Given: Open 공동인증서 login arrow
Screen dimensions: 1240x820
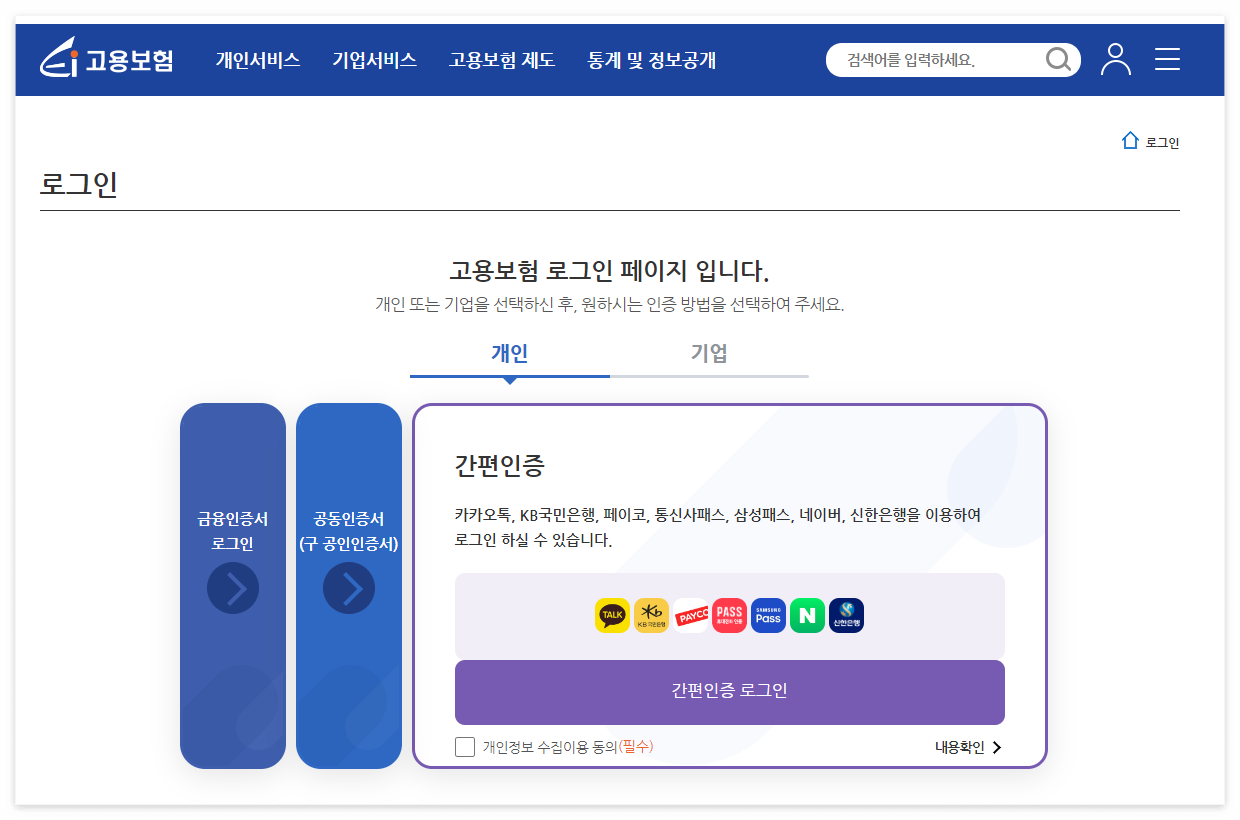Looking at the screenshot, I should click(349, 588).
